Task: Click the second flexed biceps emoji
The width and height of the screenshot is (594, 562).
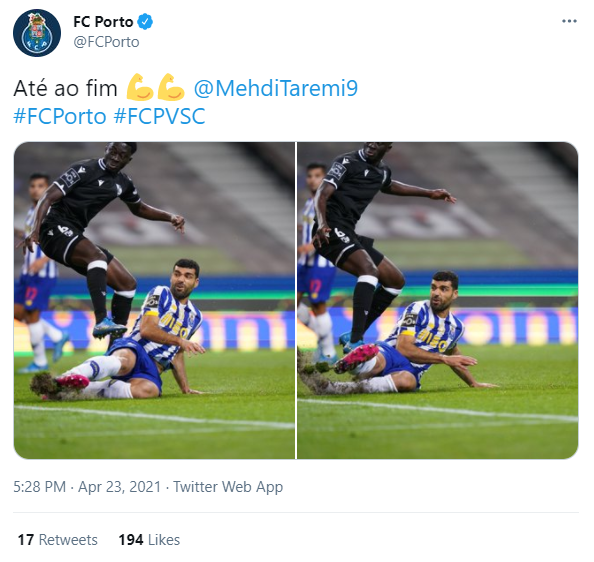Action: [171, 87]
